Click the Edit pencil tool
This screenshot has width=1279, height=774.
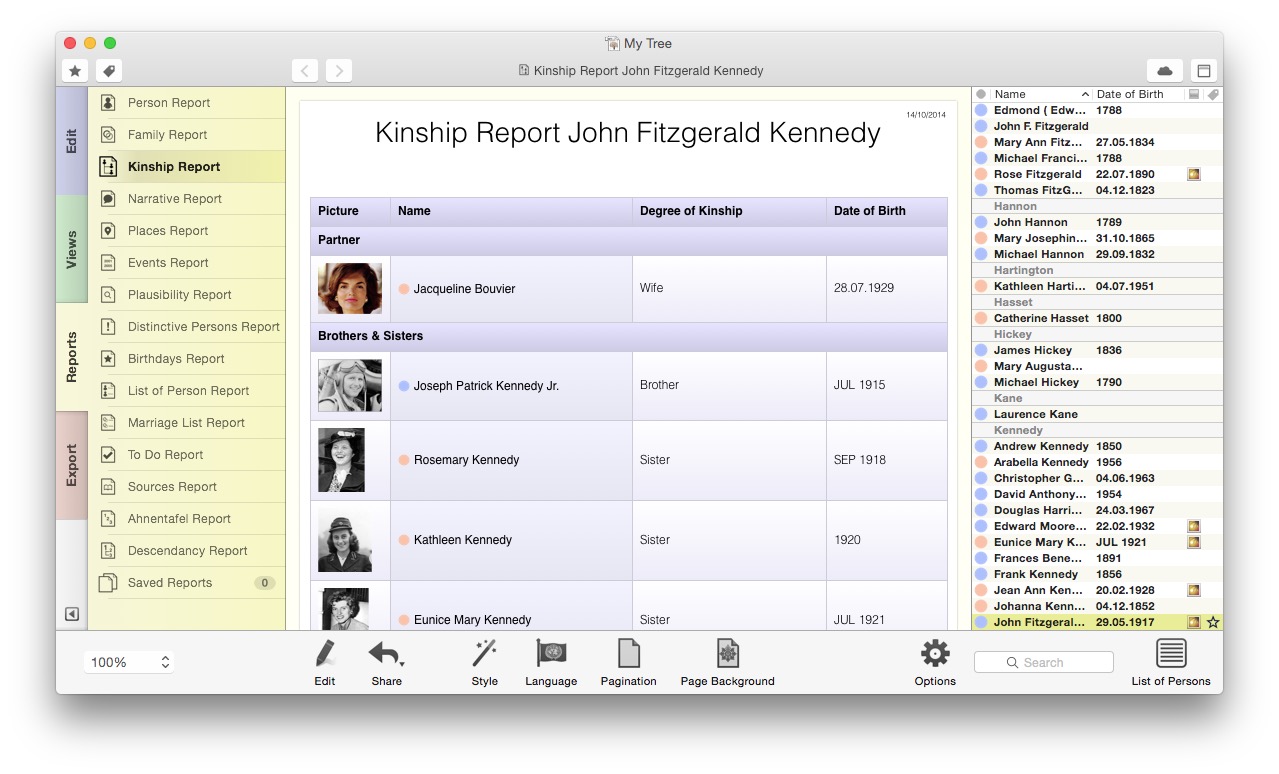pos(325,663)
